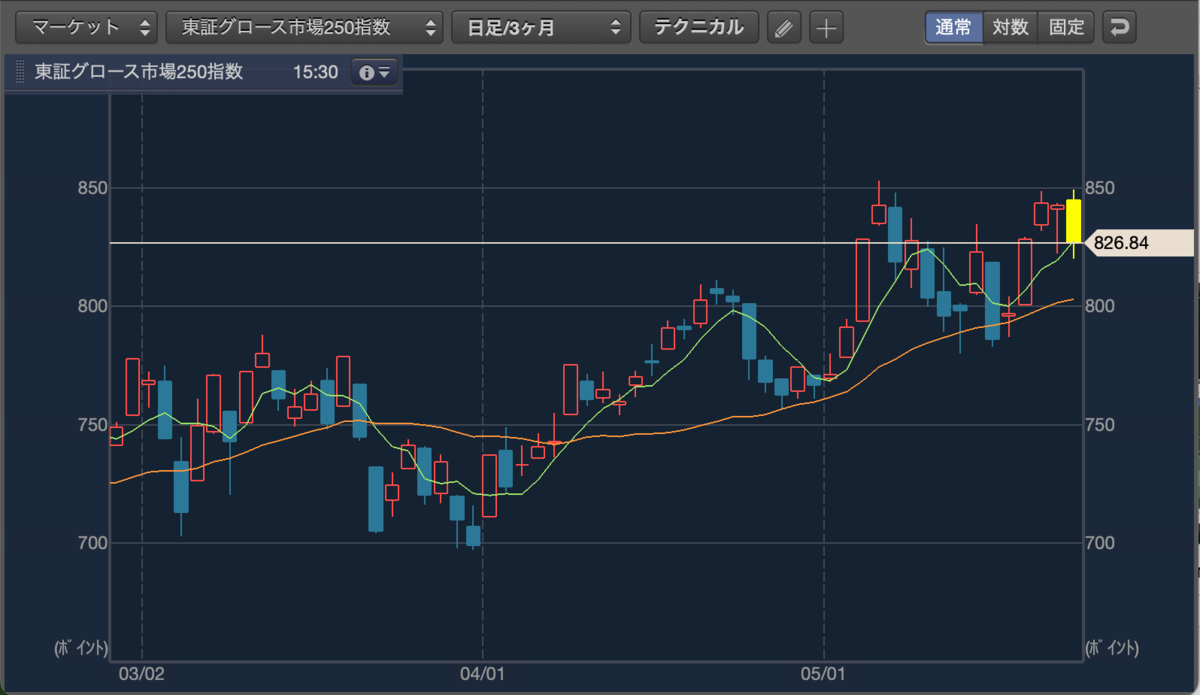Click the return arrow reset icon
This screenshot has width=1200, height=695.
[1119, 27]
